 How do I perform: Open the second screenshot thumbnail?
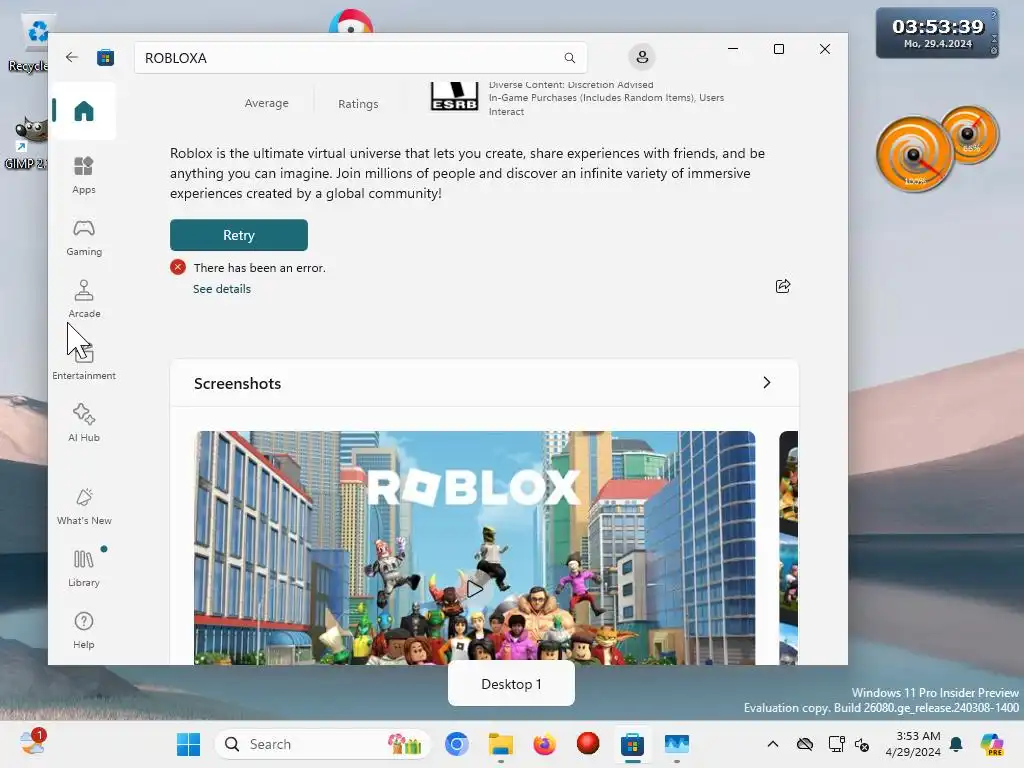(x=788, y=547)
